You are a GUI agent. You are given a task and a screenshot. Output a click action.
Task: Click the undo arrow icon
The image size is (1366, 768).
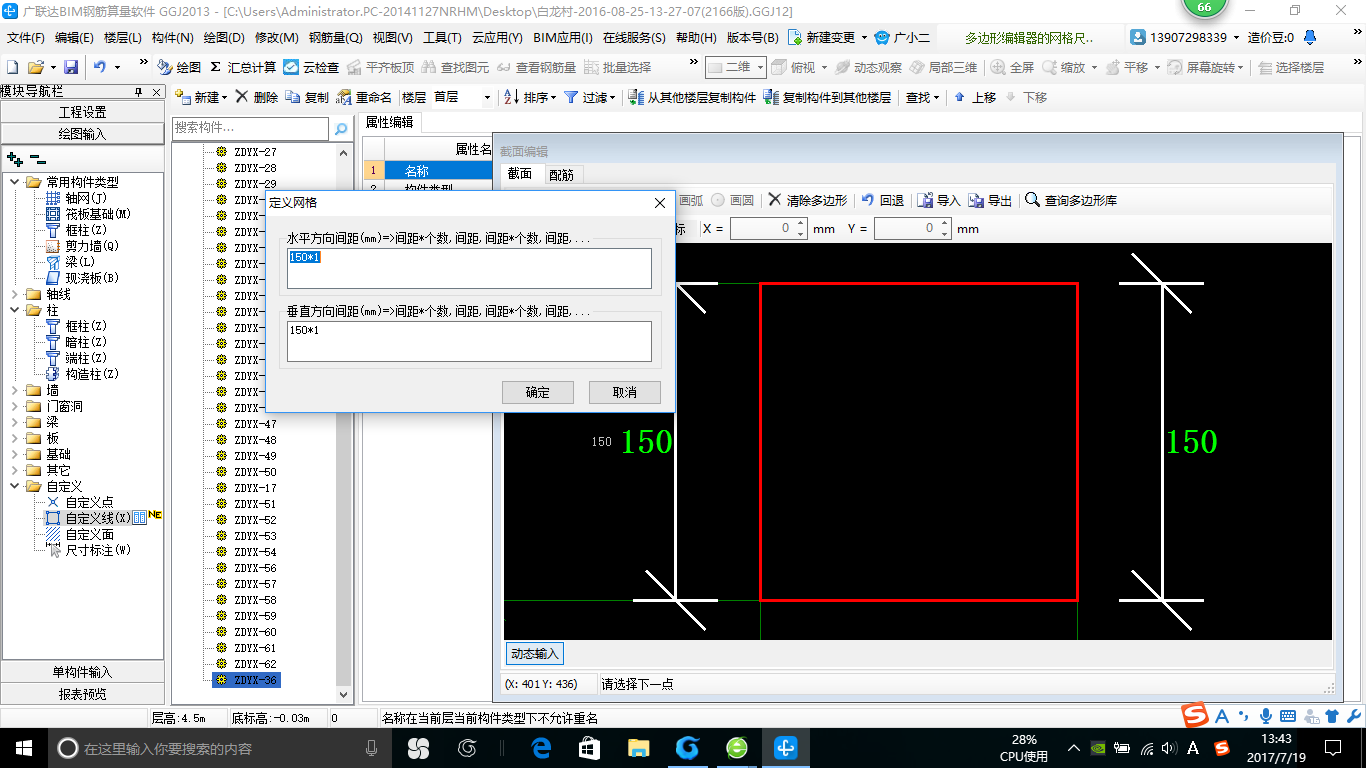click(100, 67)
